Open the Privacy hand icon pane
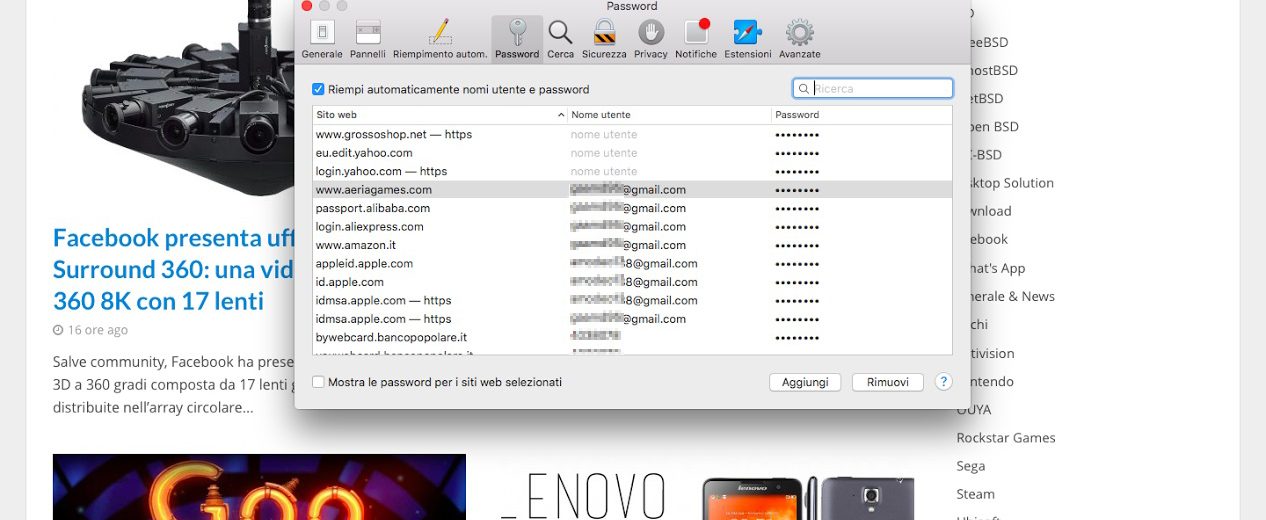Image resolution: width=1266 pixels, height=520 pixels. click(x=651, y=39)
